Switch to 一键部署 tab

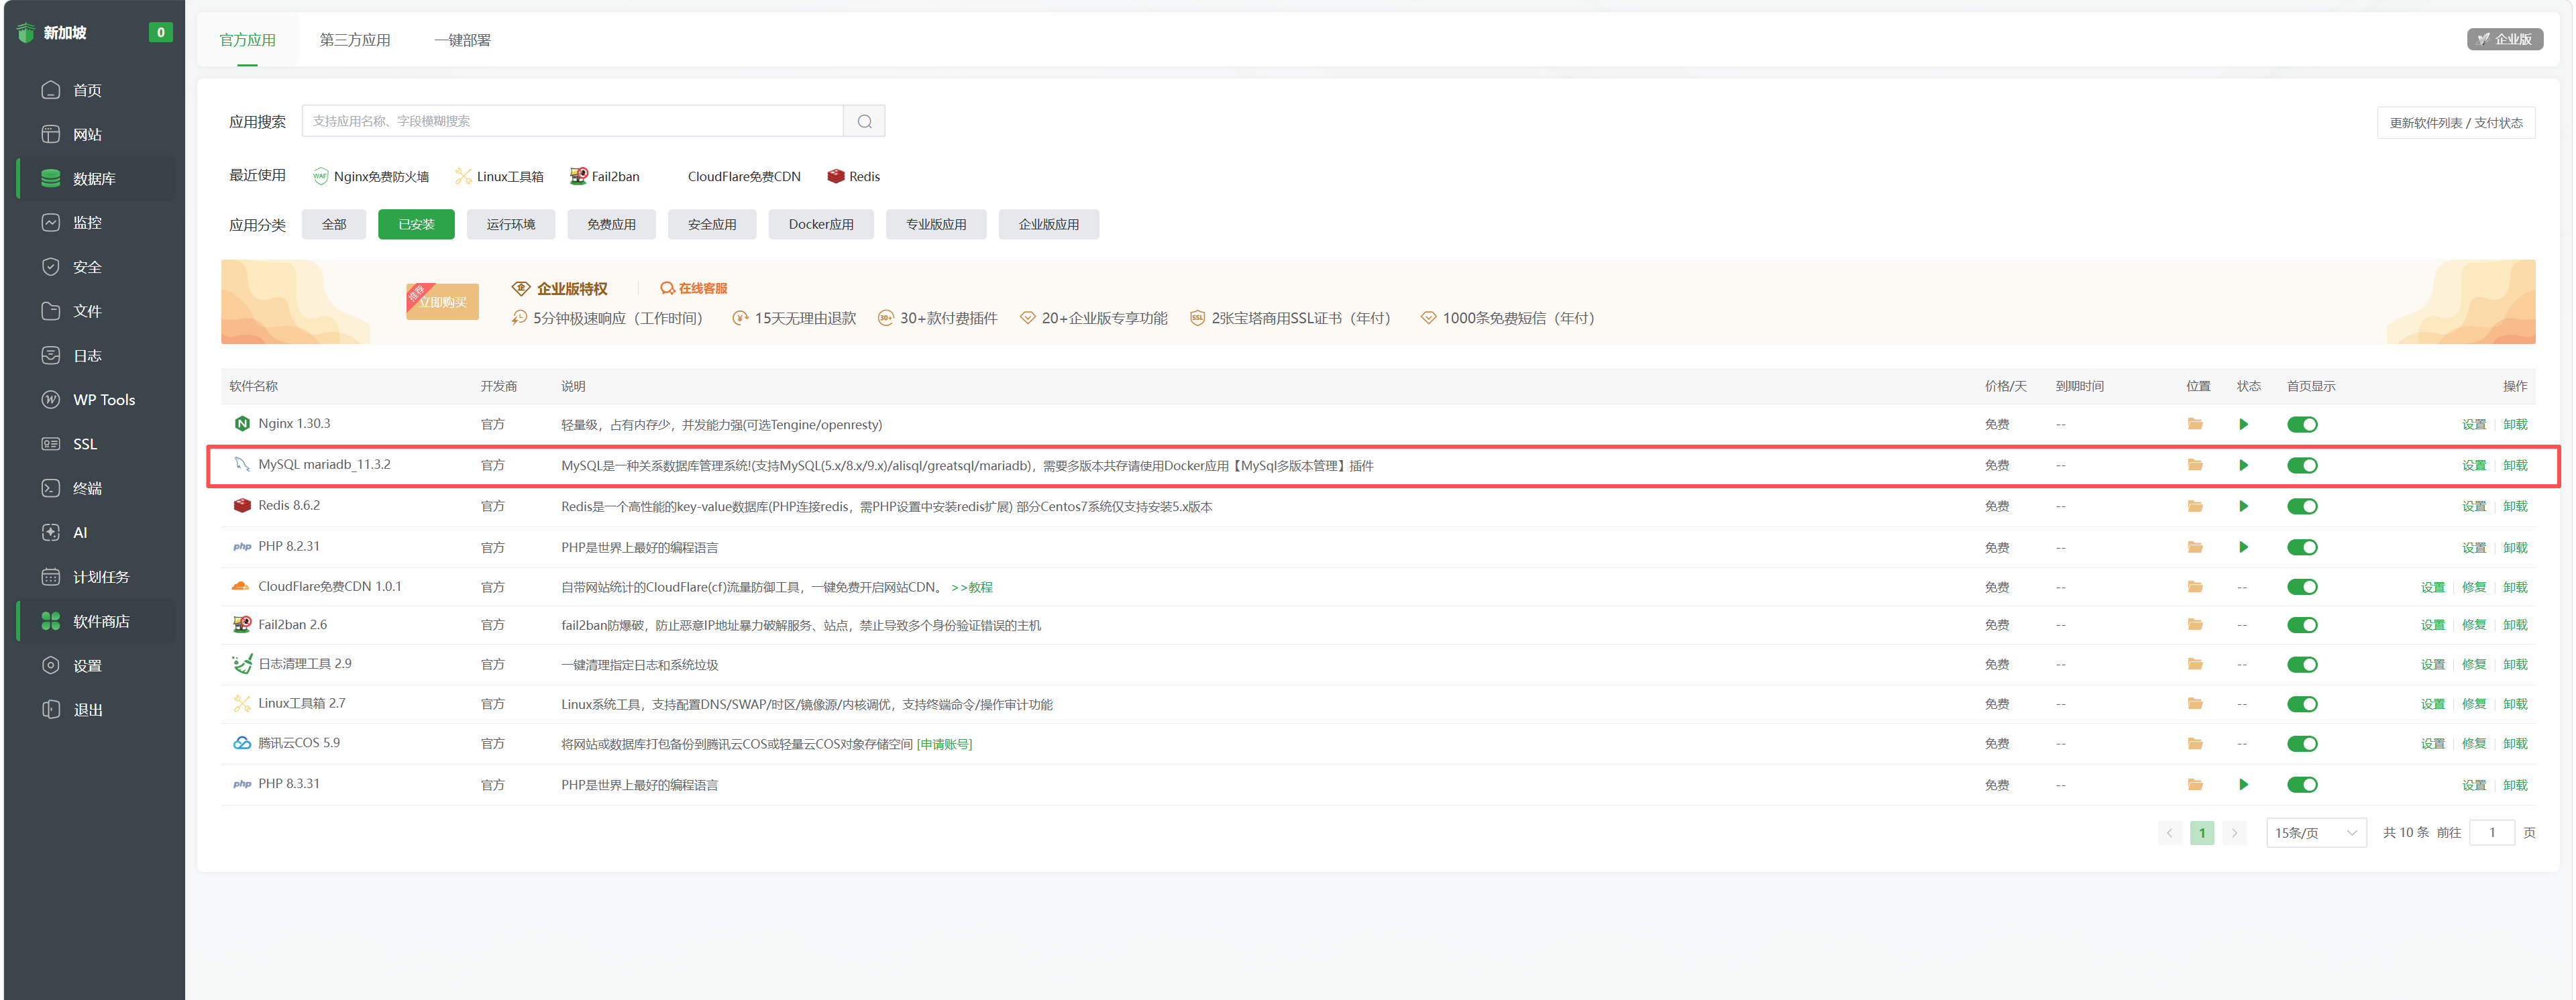[462, 40]
